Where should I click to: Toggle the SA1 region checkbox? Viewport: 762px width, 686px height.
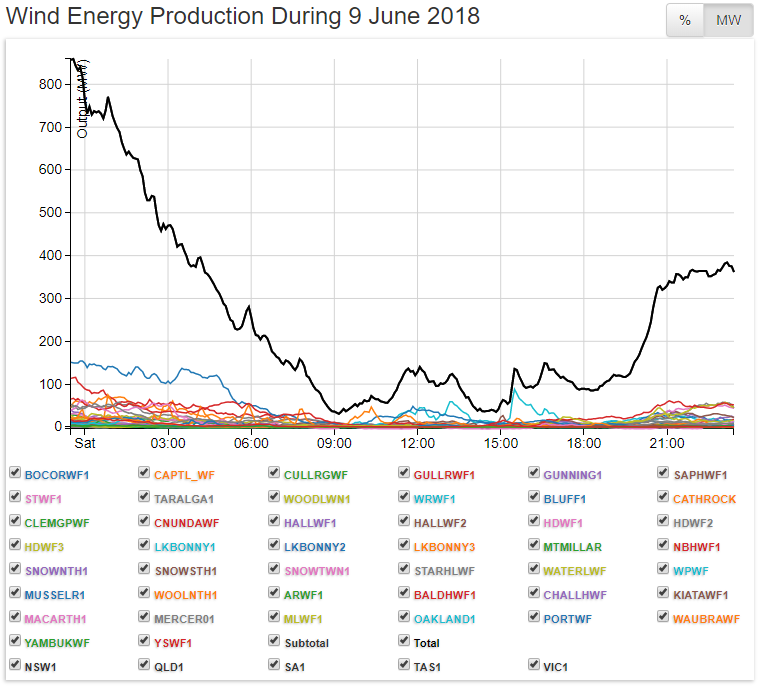pyautogui.click(x=274, y=664)
